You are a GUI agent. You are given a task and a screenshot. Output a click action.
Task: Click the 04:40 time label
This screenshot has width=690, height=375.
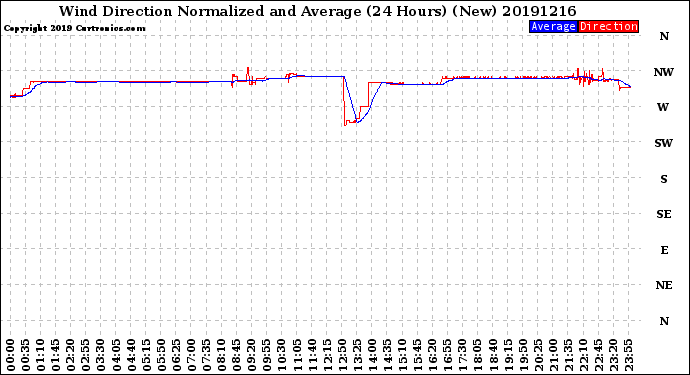131,355
